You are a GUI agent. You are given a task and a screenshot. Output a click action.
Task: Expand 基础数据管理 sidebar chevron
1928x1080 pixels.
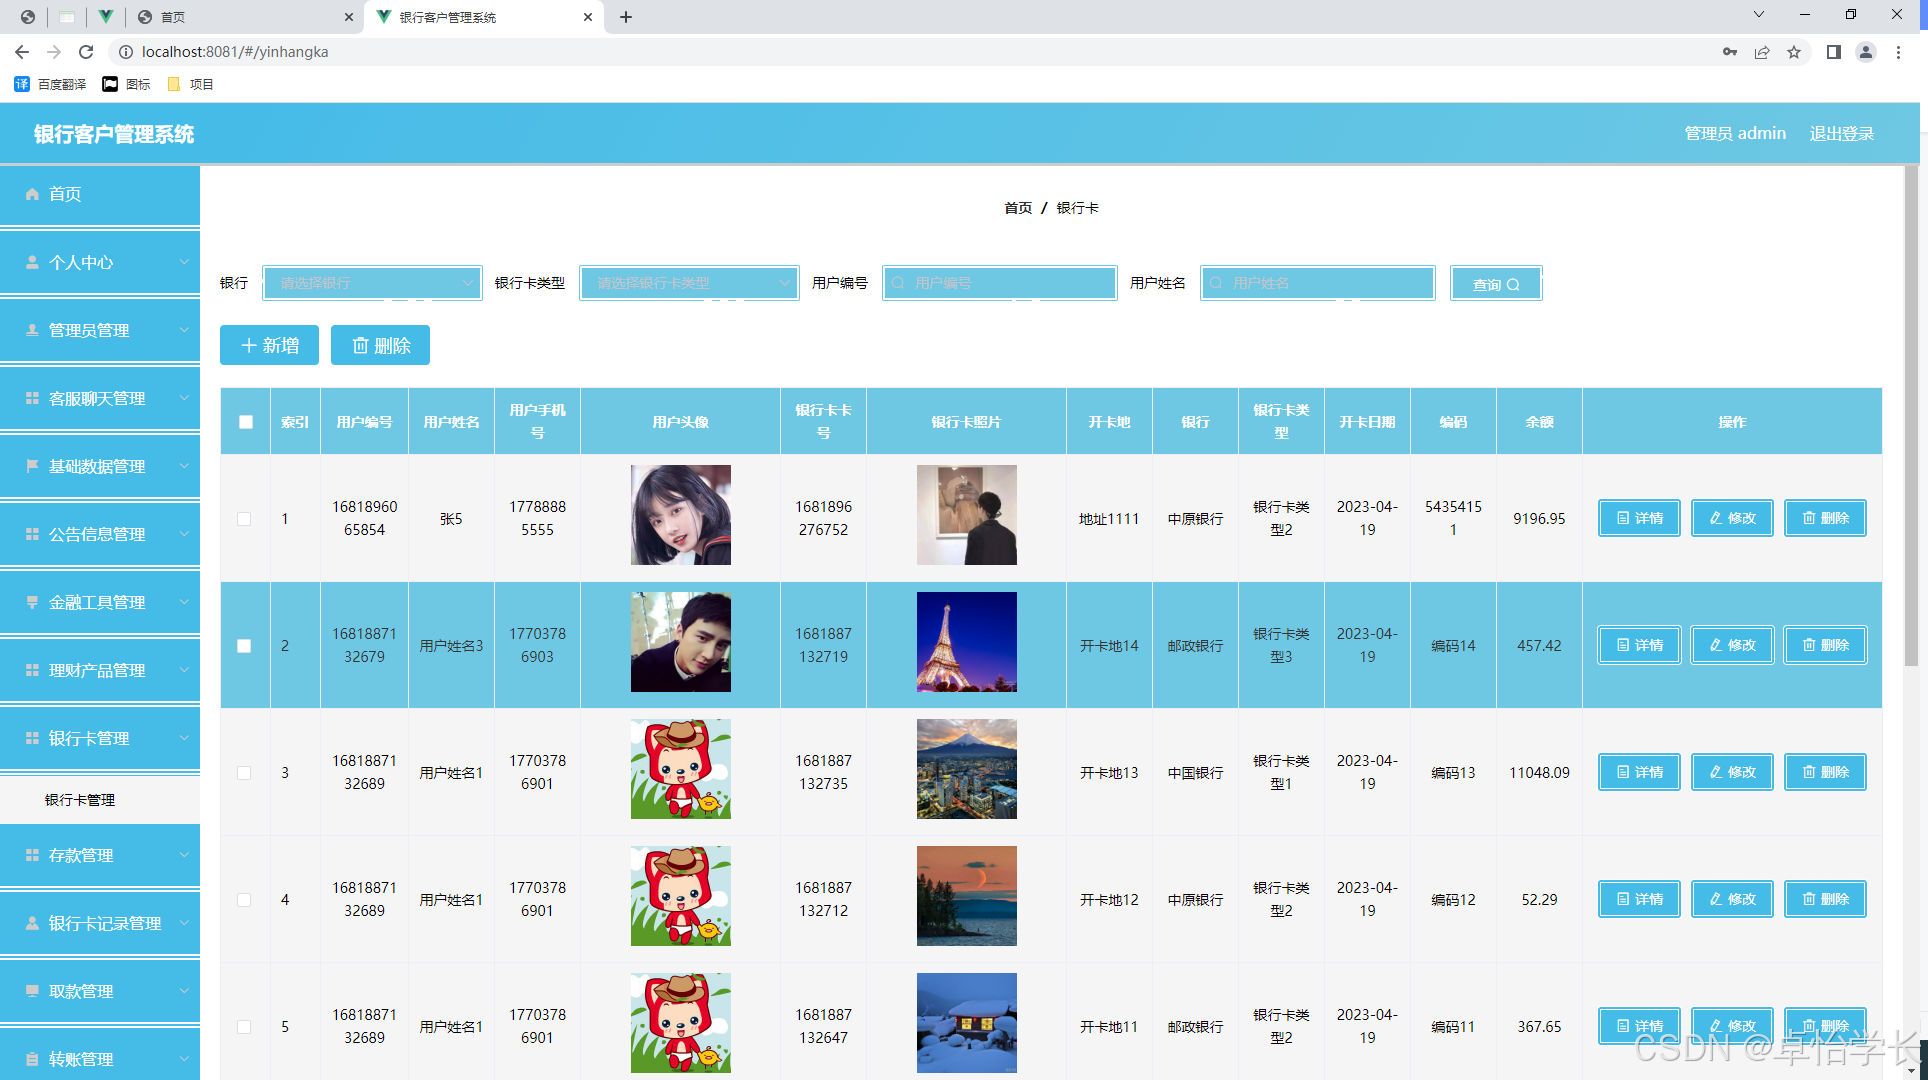point(184,466)
